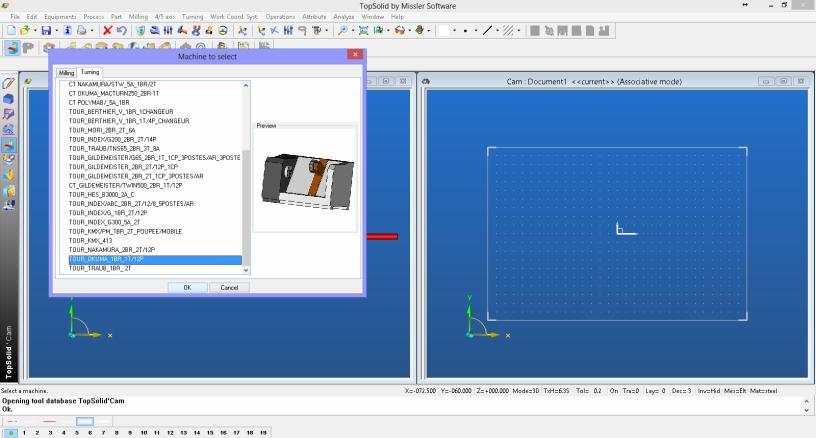Click the highlighted machining icon in second toolbar
This screenshot has width=816, height=438.
pyautogui.click(x=12, y=48)
